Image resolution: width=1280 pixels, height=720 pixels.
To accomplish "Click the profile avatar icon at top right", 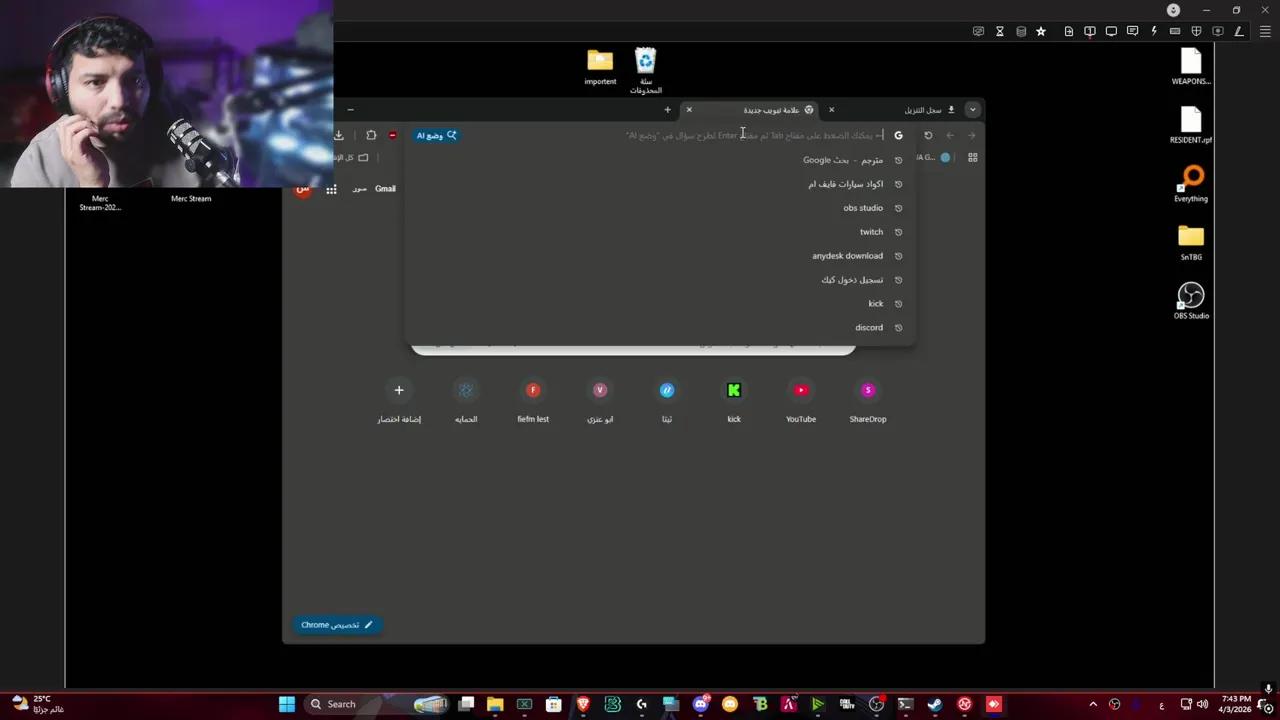I will click(1174, 10).
